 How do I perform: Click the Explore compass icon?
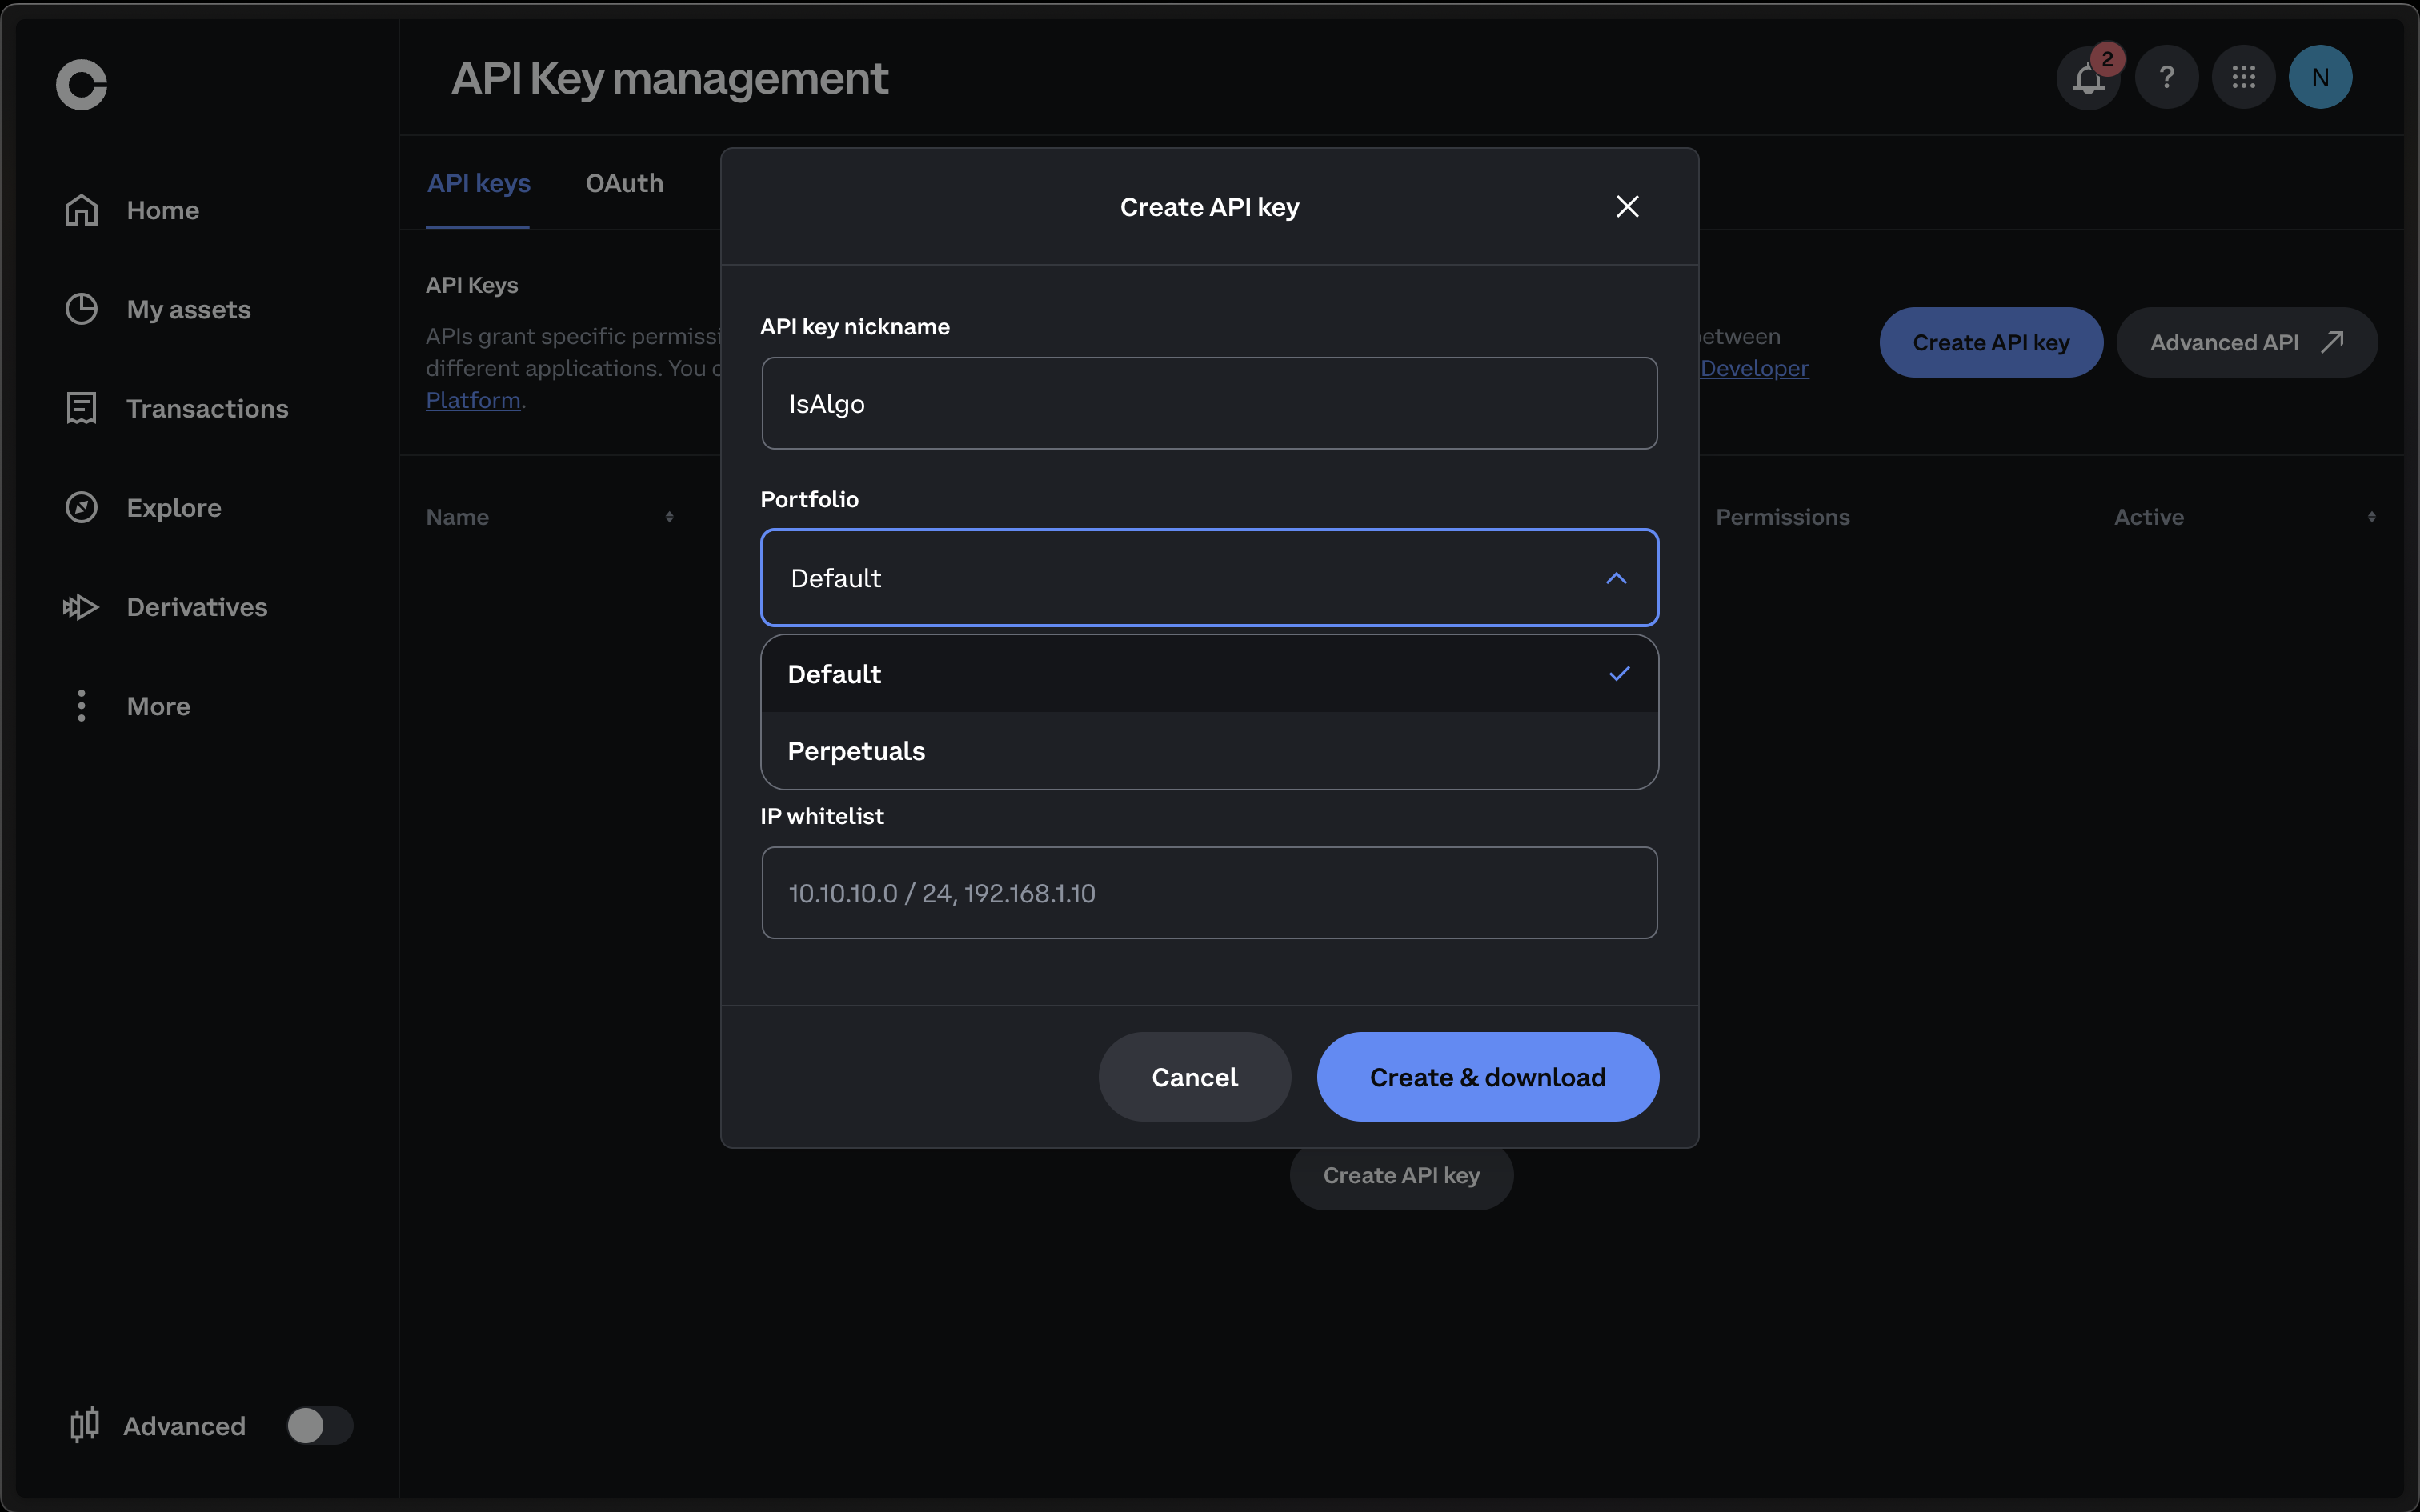coord(81,507)
